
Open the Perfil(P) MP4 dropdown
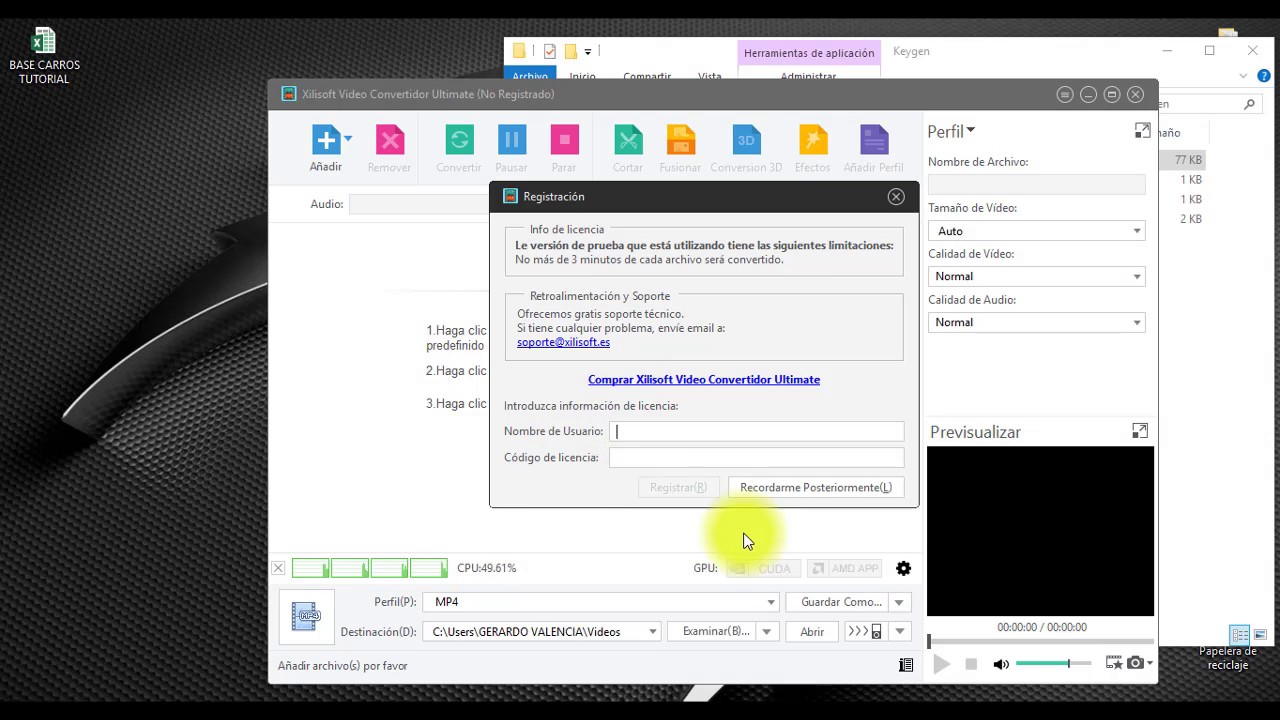click(x=601, y=602)
